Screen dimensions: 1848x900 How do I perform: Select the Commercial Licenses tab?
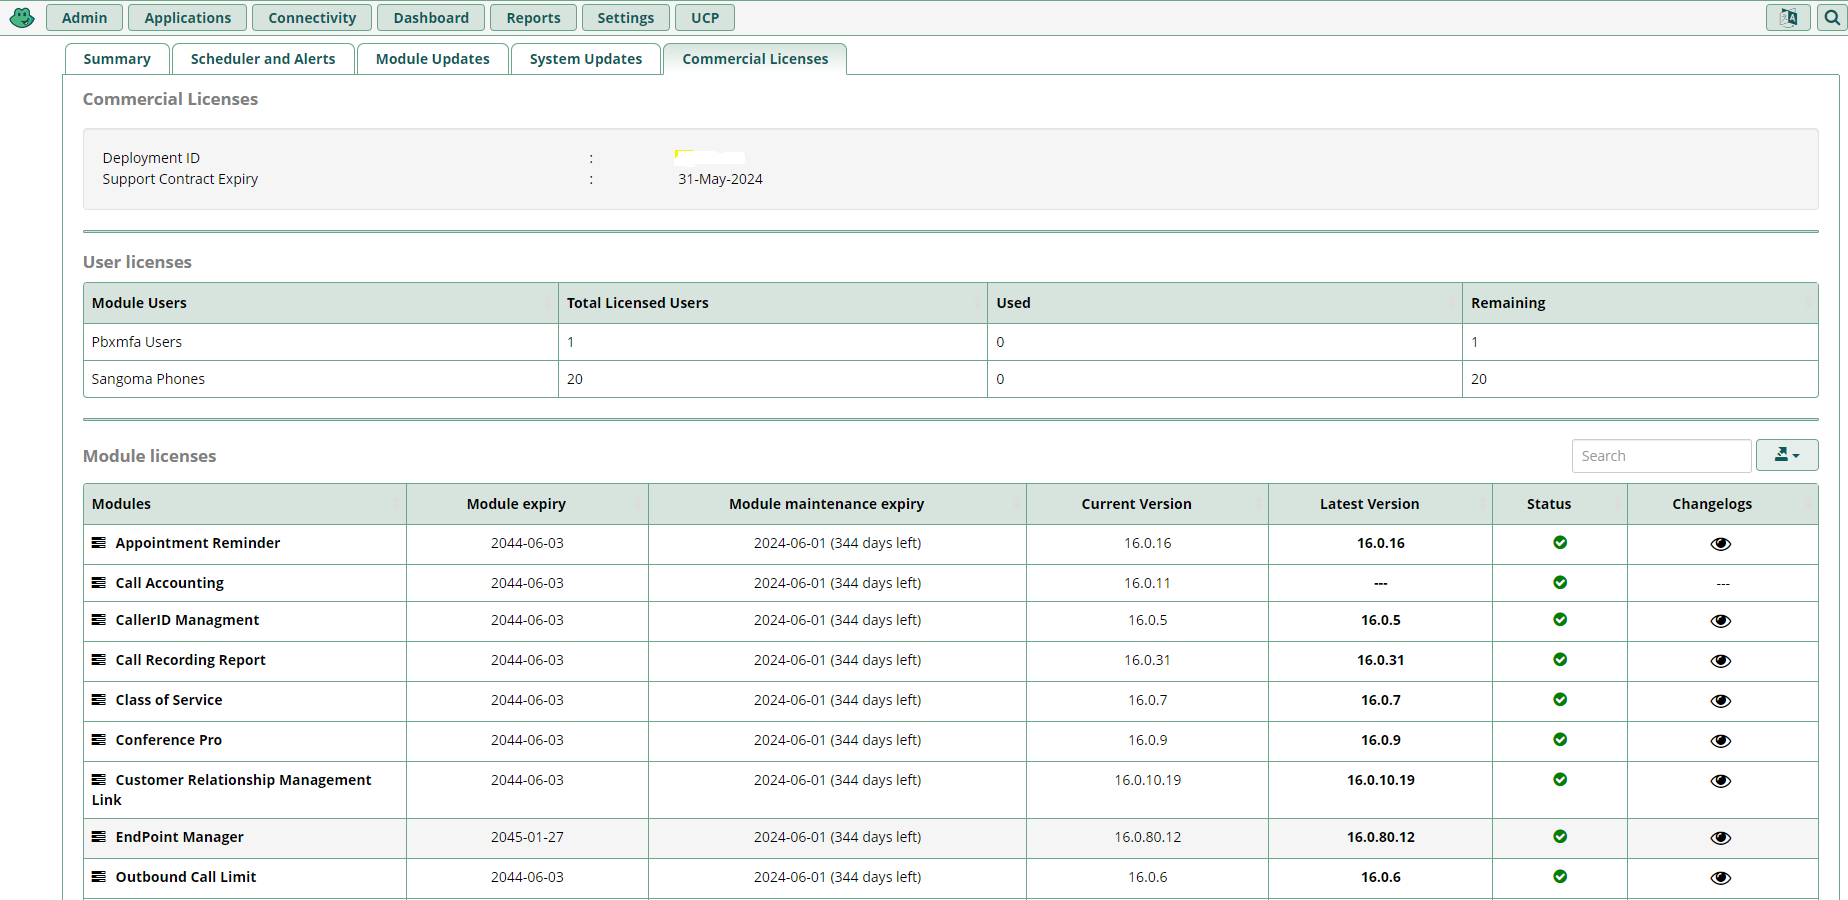tap(755, 59)
